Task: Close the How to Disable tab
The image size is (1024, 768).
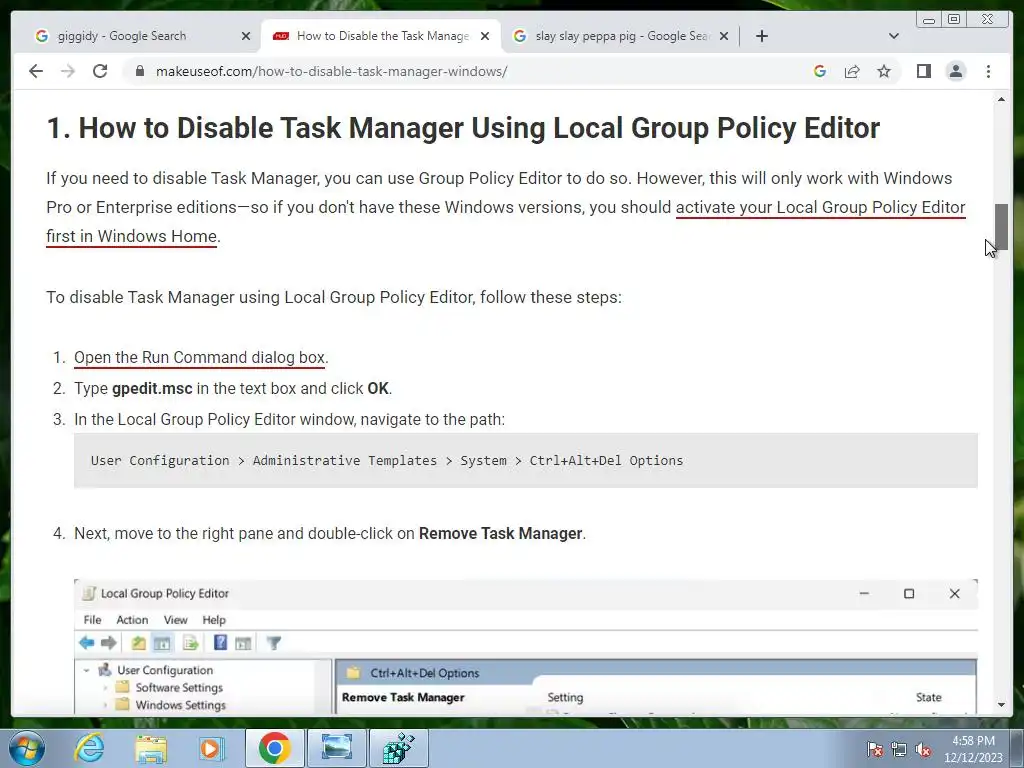Action: 485,36
